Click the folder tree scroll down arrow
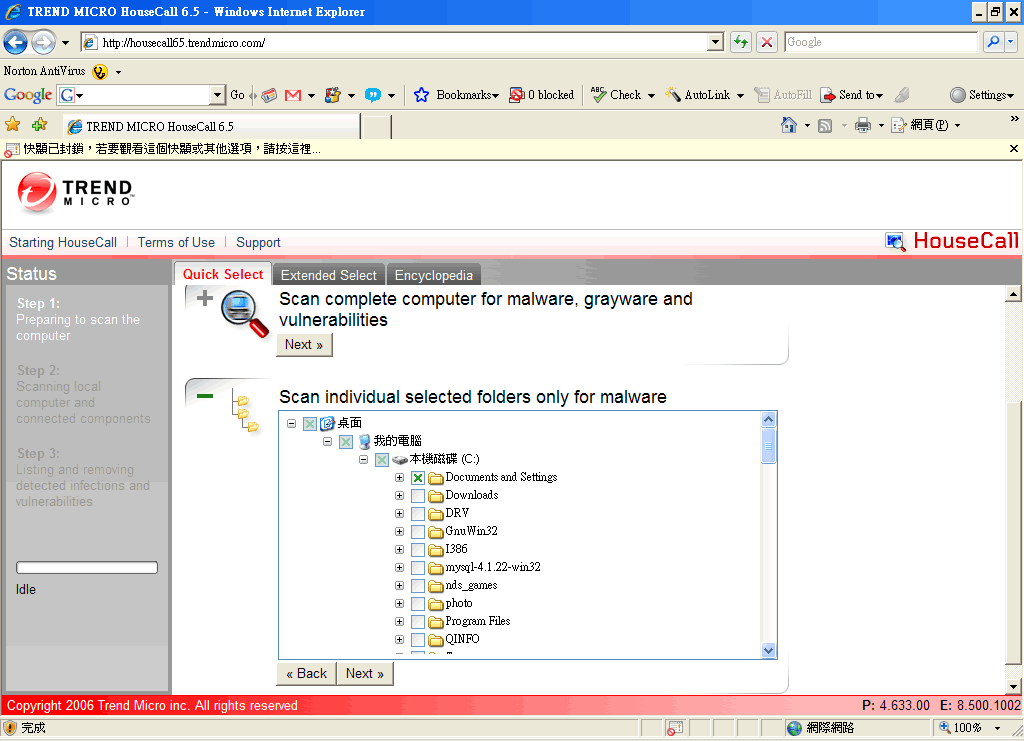 [x=769, y=650]
